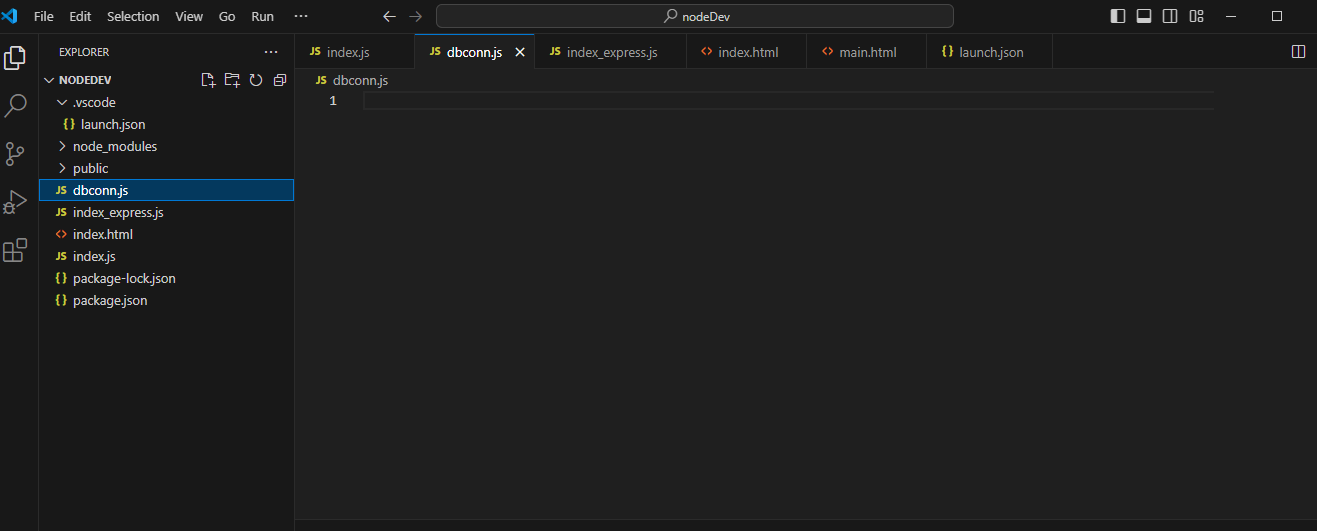This screenshot has height=531, width=1317.
Task: Expand the public folder
Action: [x=166, y=168]
